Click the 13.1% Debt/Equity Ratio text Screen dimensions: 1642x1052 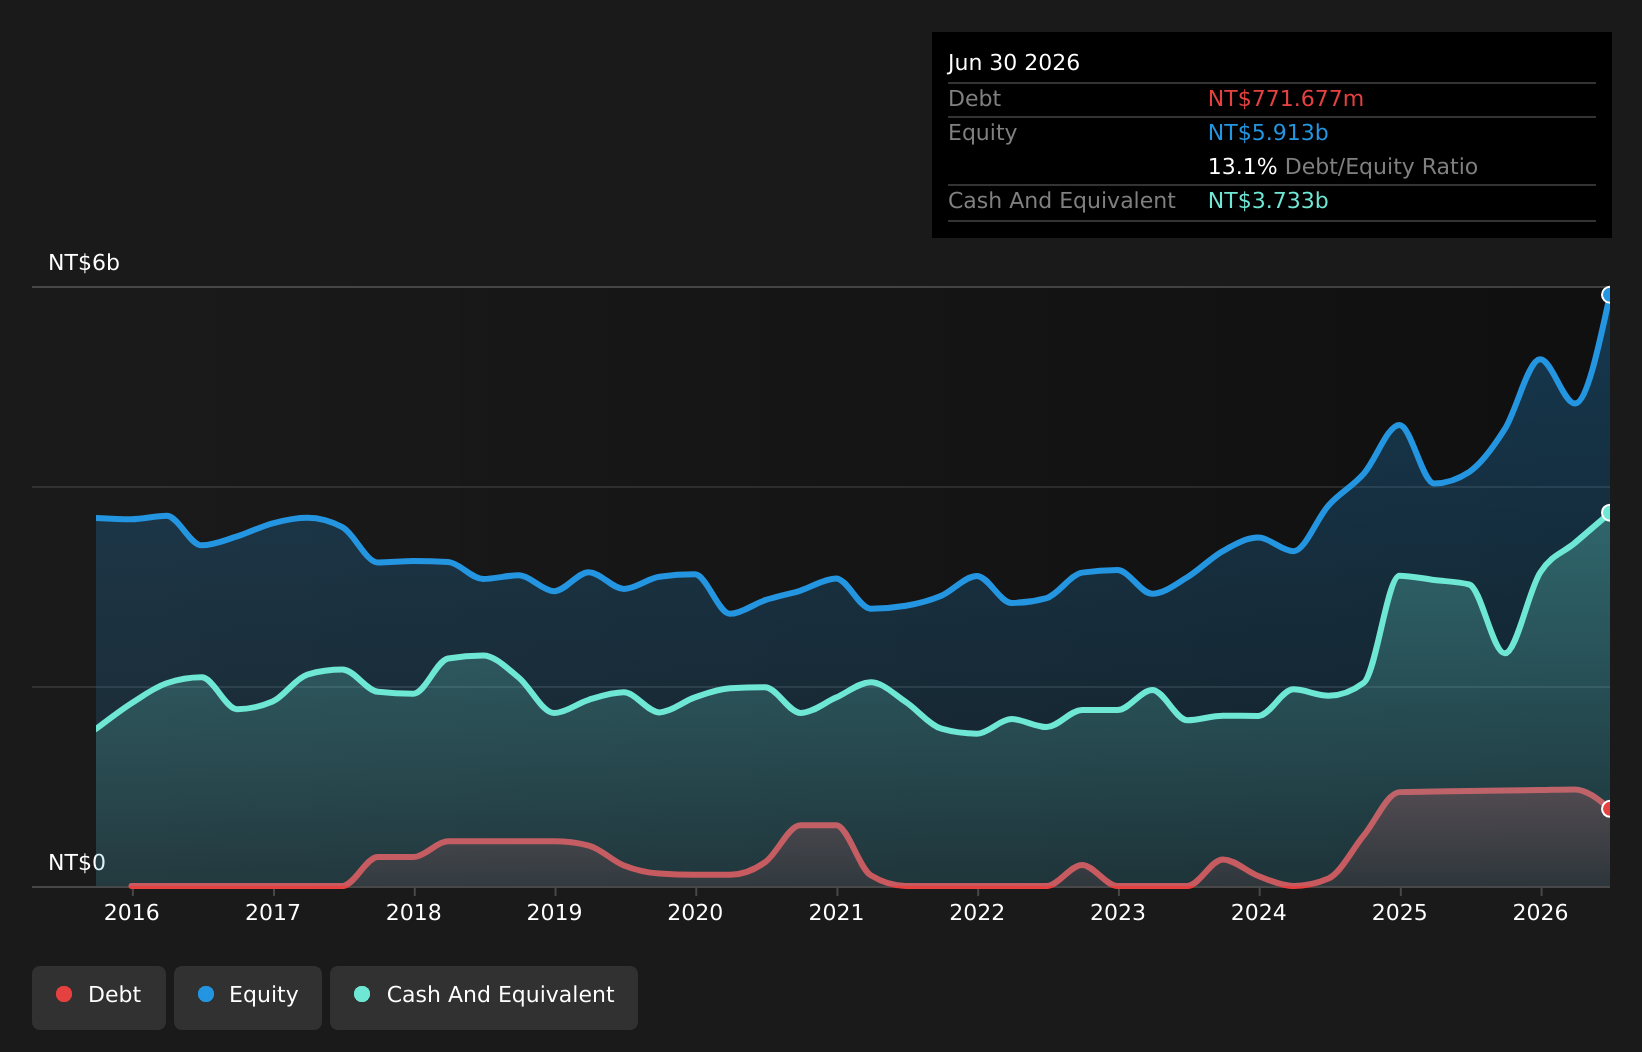(x=1343, y=167)
